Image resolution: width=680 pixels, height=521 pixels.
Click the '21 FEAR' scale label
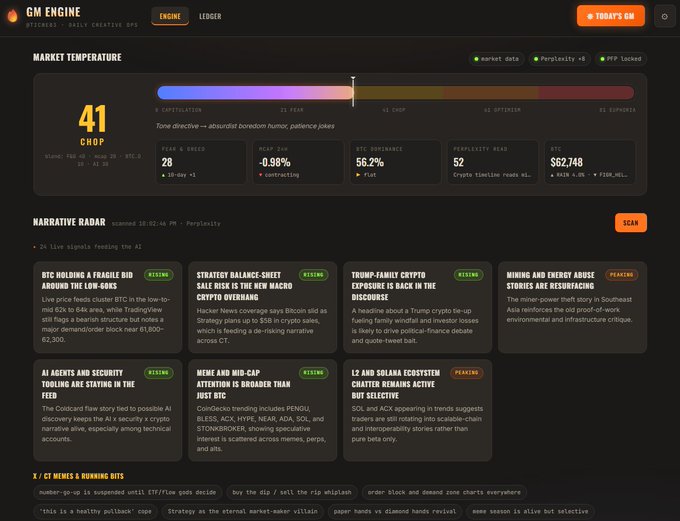tap(292, 110)
